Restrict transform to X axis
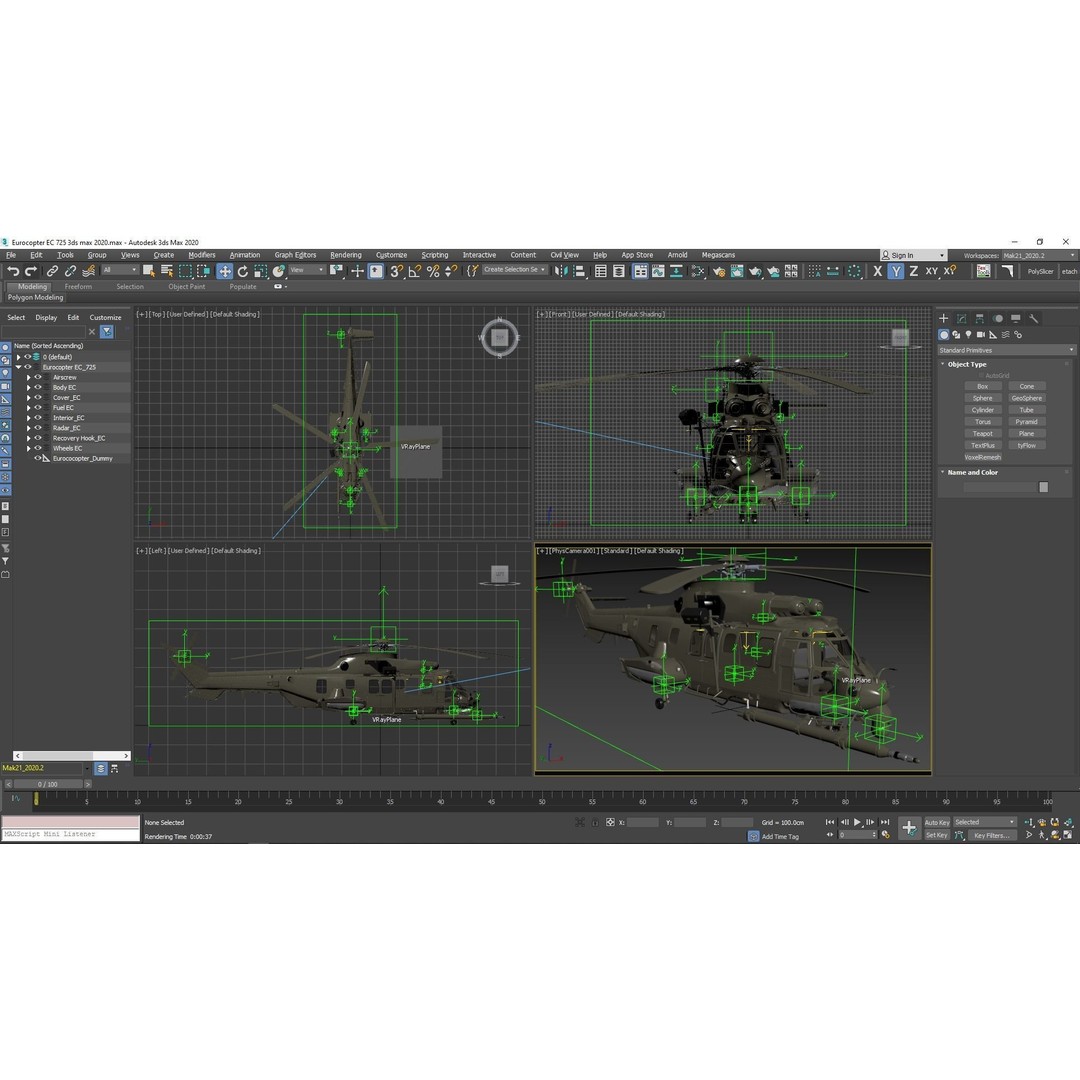 point(878,271)
